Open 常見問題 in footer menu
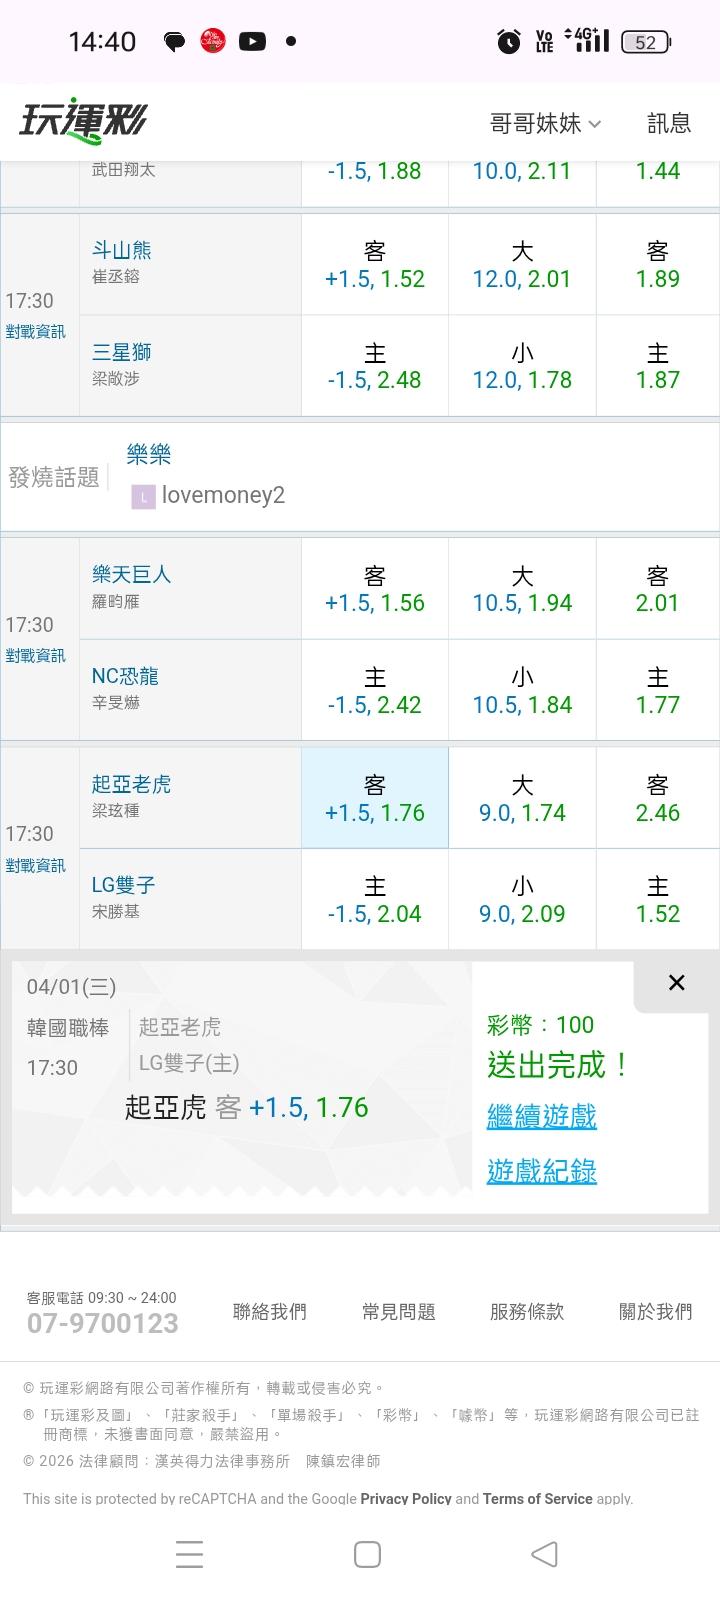 (x=399, y=1312)
